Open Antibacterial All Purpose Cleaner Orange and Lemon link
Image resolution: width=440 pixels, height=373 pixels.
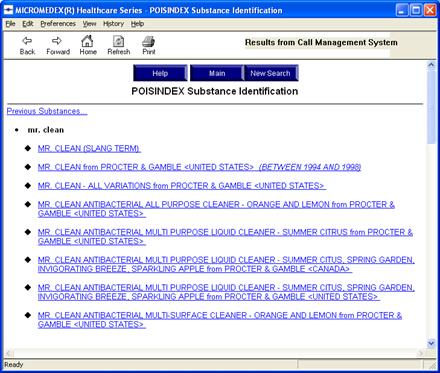coord(216,209)
